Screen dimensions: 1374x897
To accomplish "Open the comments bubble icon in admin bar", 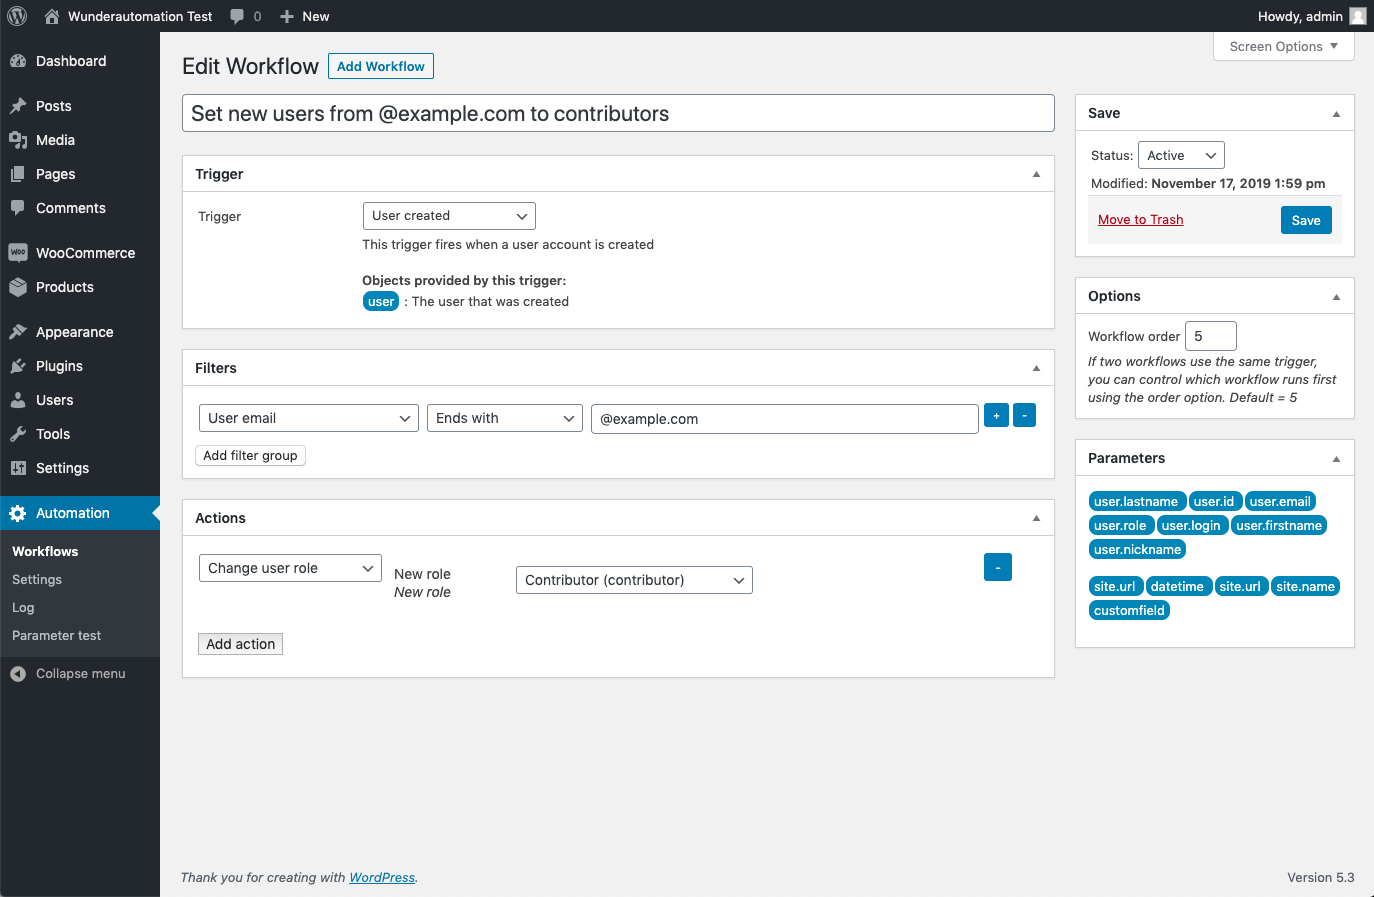I will (x=237, y=16).
